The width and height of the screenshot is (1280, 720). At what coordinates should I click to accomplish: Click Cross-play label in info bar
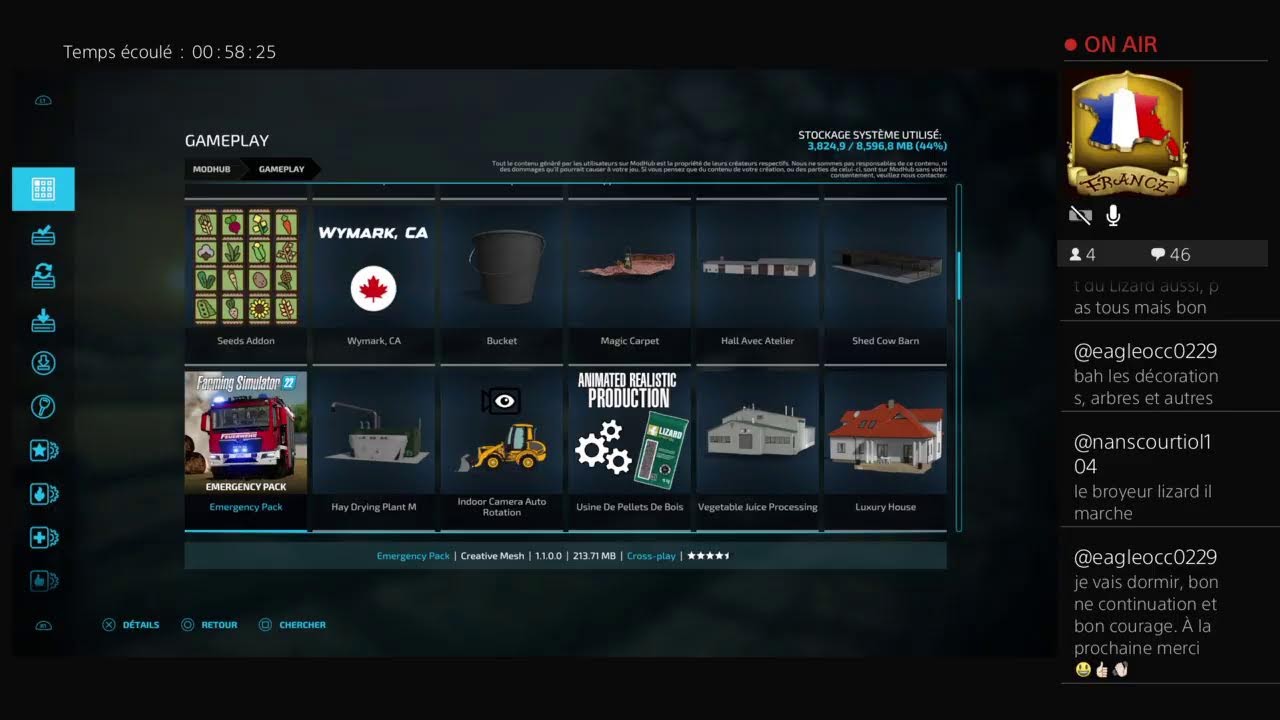tap(651, 556)
